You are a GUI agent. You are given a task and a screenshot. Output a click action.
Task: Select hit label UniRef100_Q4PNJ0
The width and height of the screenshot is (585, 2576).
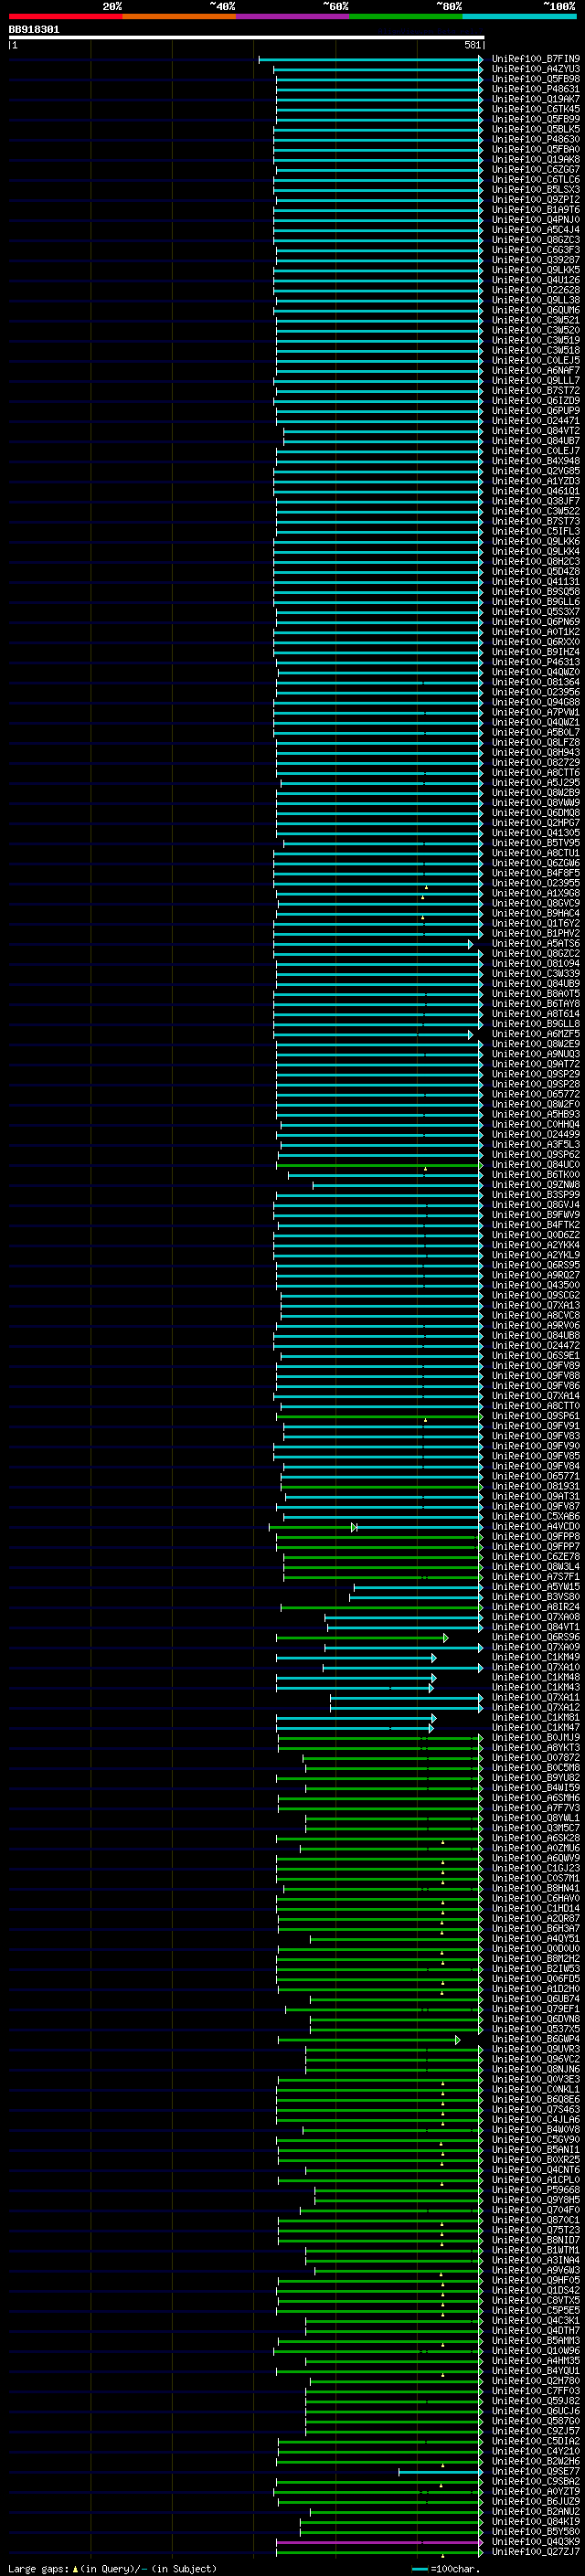tap(536, 220)
